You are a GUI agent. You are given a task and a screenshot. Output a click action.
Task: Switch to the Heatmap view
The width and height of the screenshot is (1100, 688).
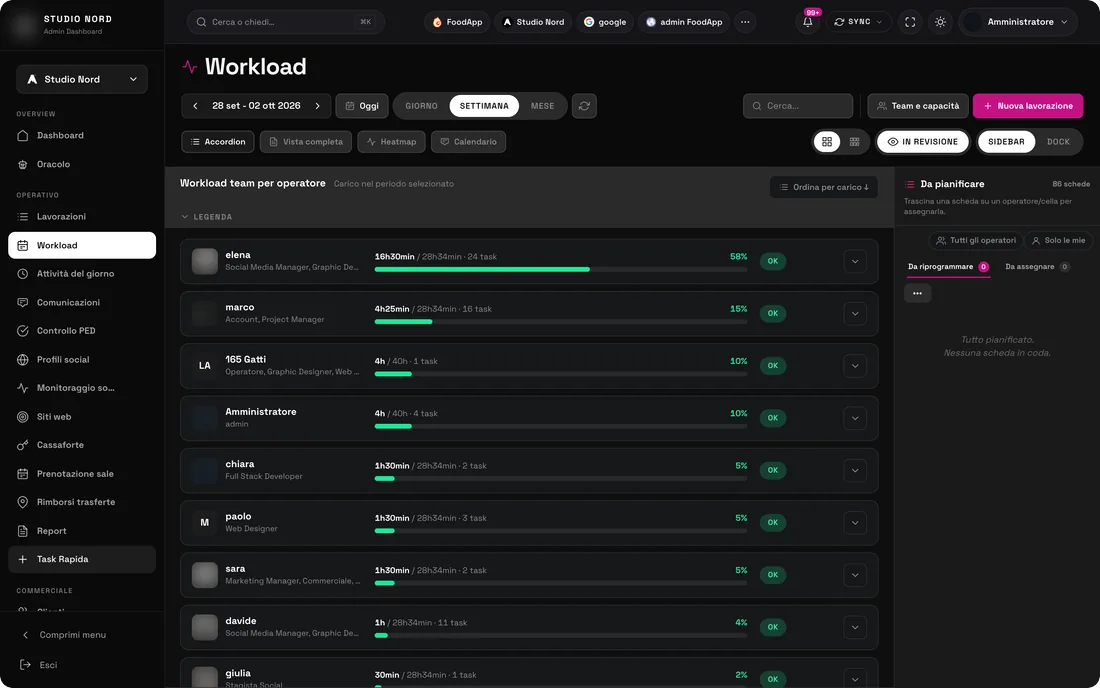point(391,142)
